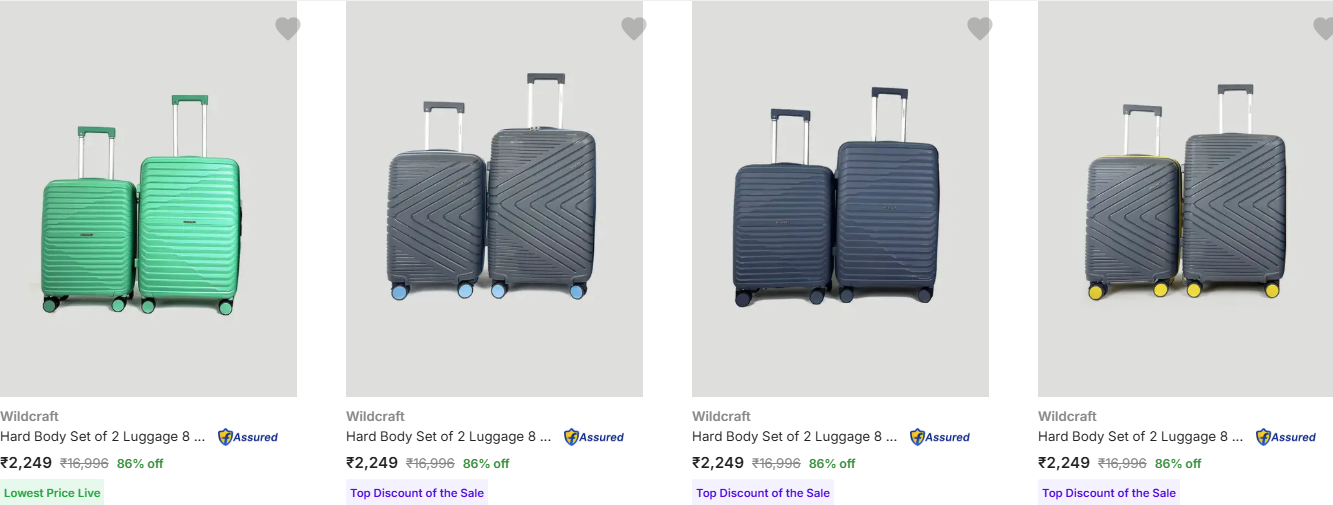Click Wildcraft brand name above green luggage title
1333x505 pixels.
pos(29,416)
